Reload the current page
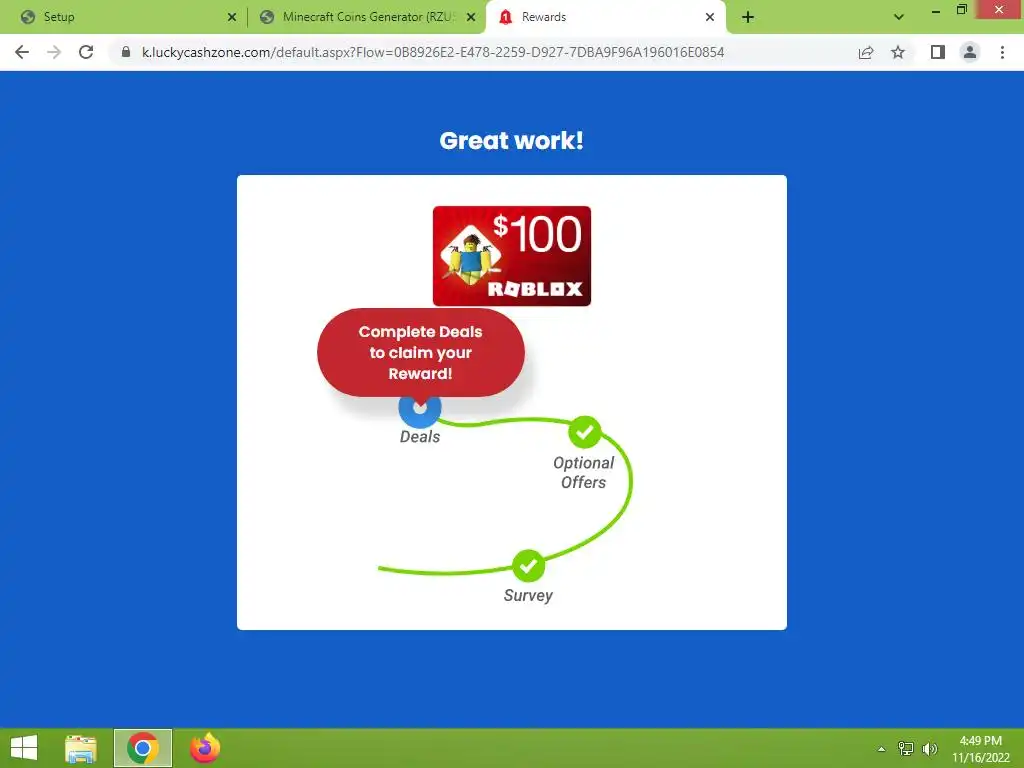Image resolution: width=1024 pixels, height=768 pixels. pos(86,52)
